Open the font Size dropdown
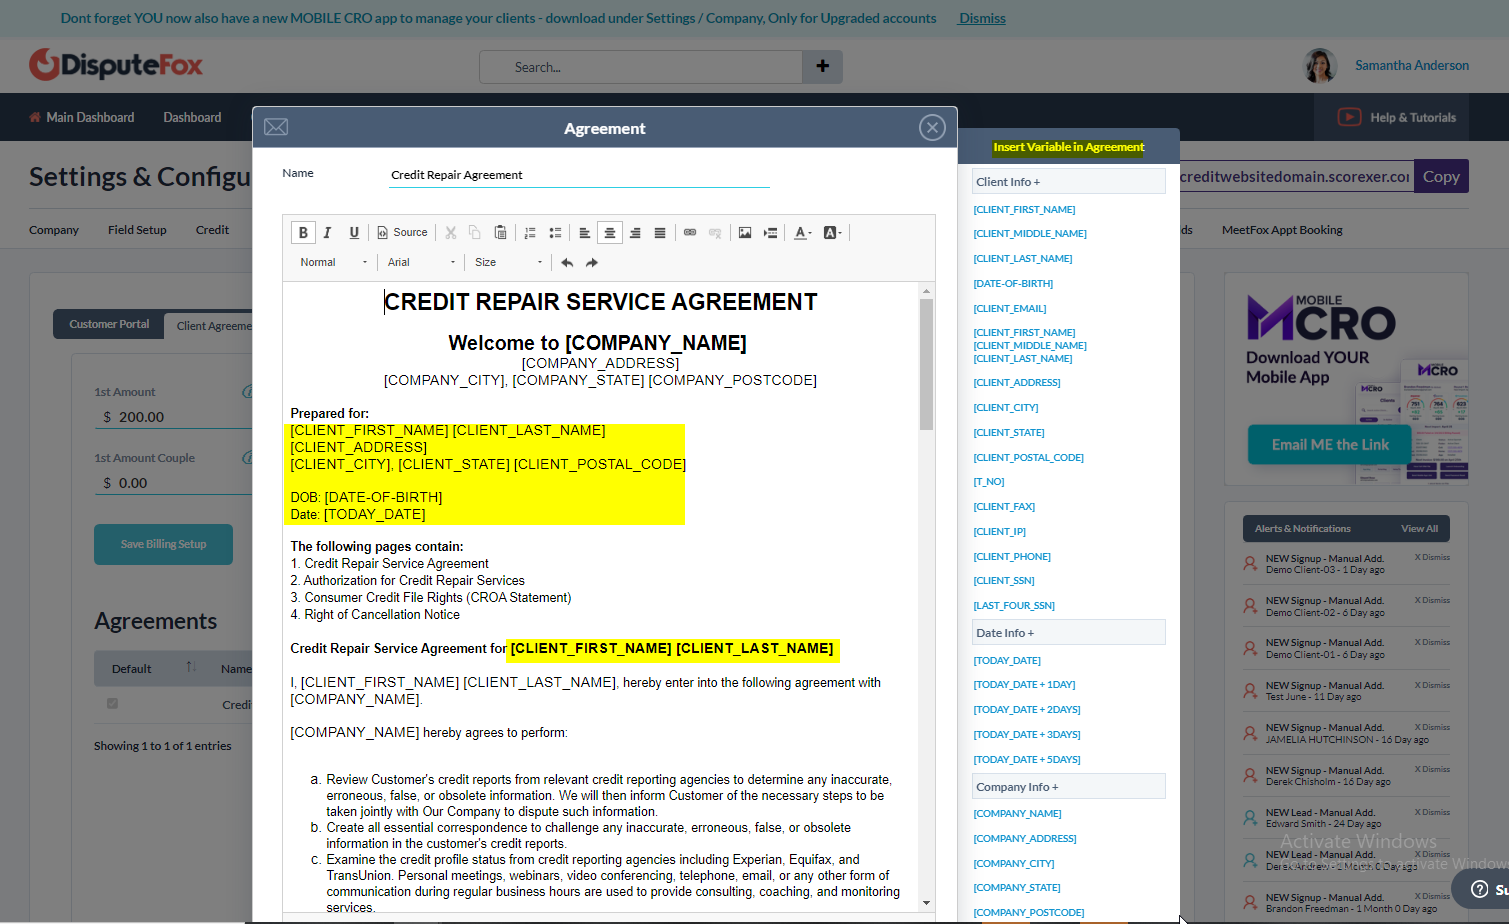 pyautogui.click(x=508, y=263)
